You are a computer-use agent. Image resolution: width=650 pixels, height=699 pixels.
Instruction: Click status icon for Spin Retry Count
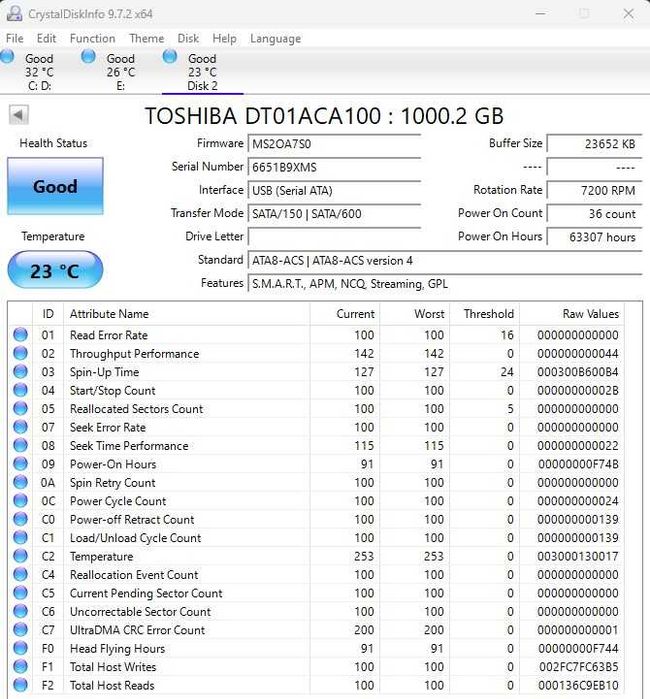tap(20, 482)
